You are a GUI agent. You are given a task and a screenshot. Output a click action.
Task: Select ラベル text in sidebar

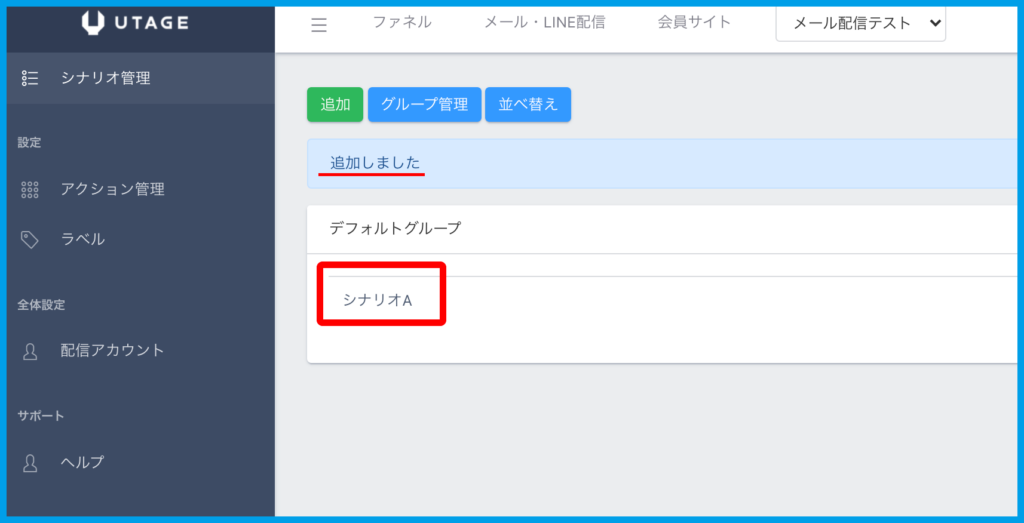click(82, 239)
